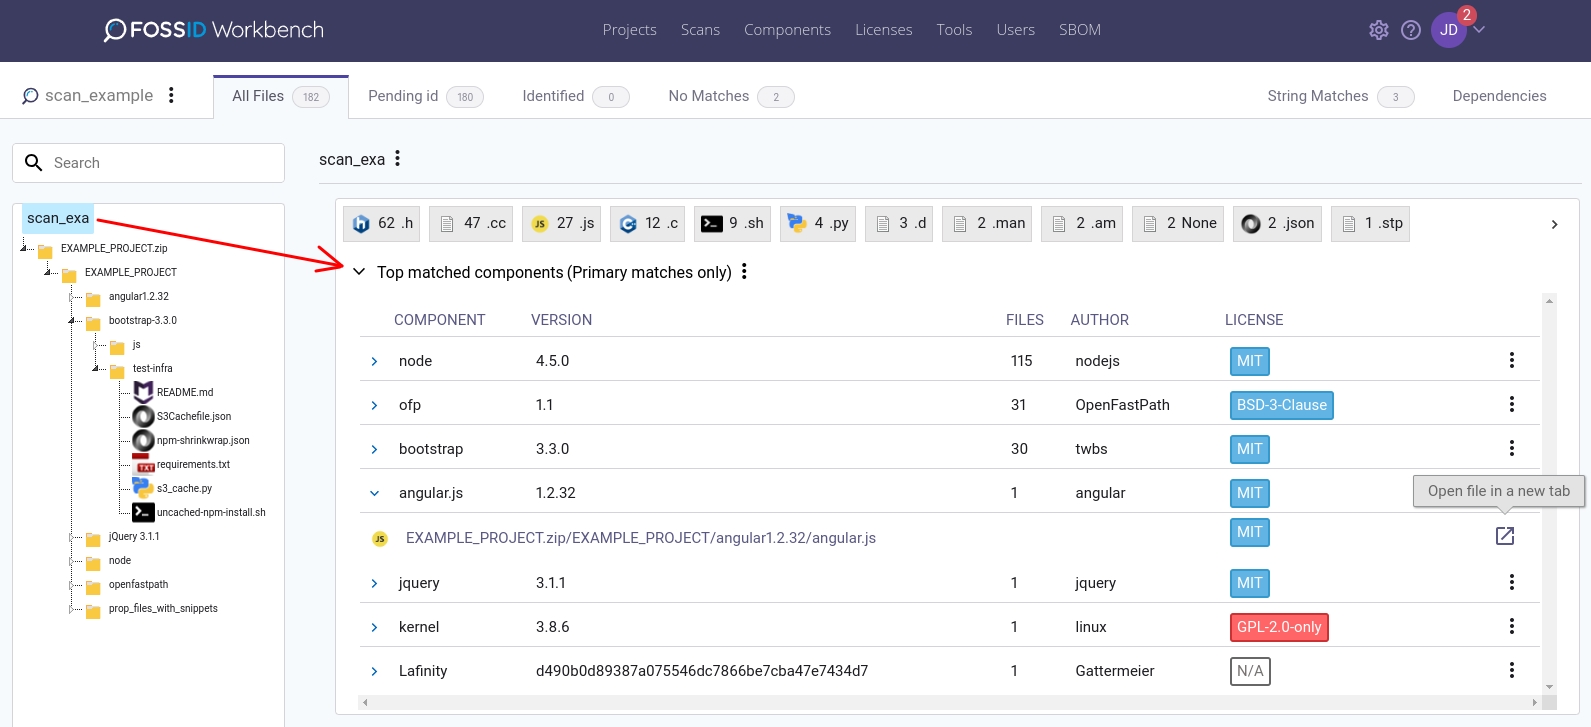Click the file tree Search field
This screenshot has width=1591, height=727.
pos(148,162)
